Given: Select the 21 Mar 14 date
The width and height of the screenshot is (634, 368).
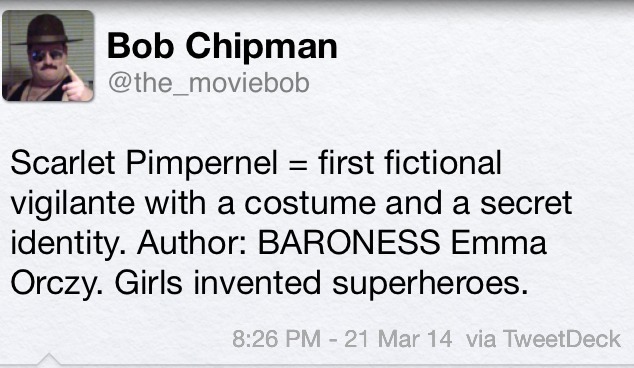Looking at the screenshot, I should [398, 338].
